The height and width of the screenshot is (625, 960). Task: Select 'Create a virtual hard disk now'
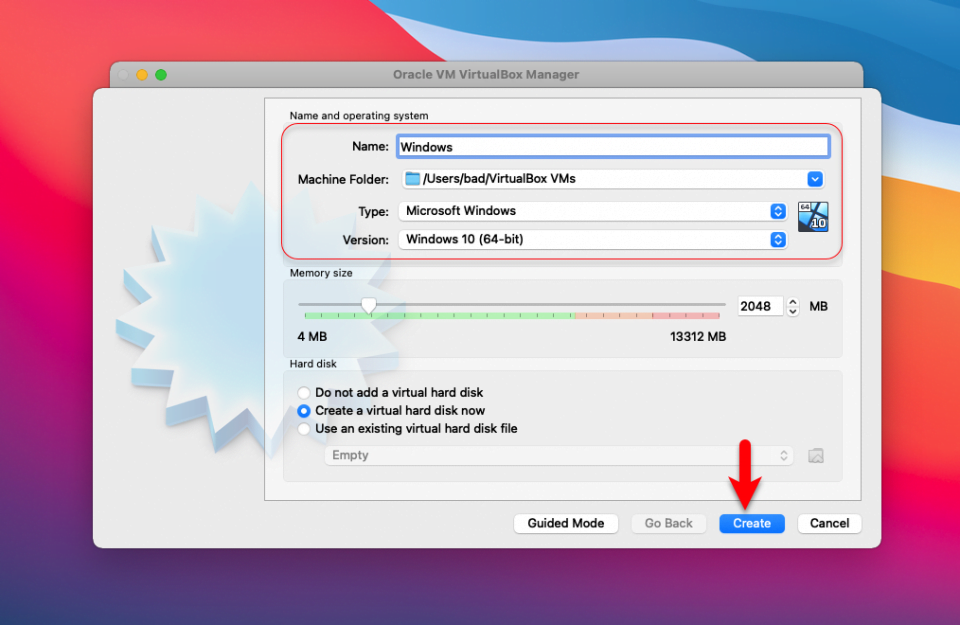[x=303, y=410]
